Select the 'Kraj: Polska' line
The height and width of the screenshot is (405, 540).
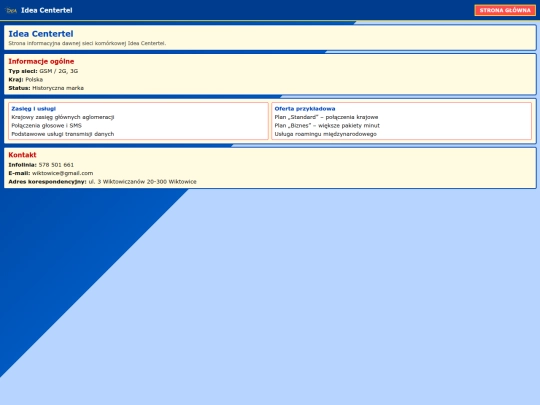25,80
